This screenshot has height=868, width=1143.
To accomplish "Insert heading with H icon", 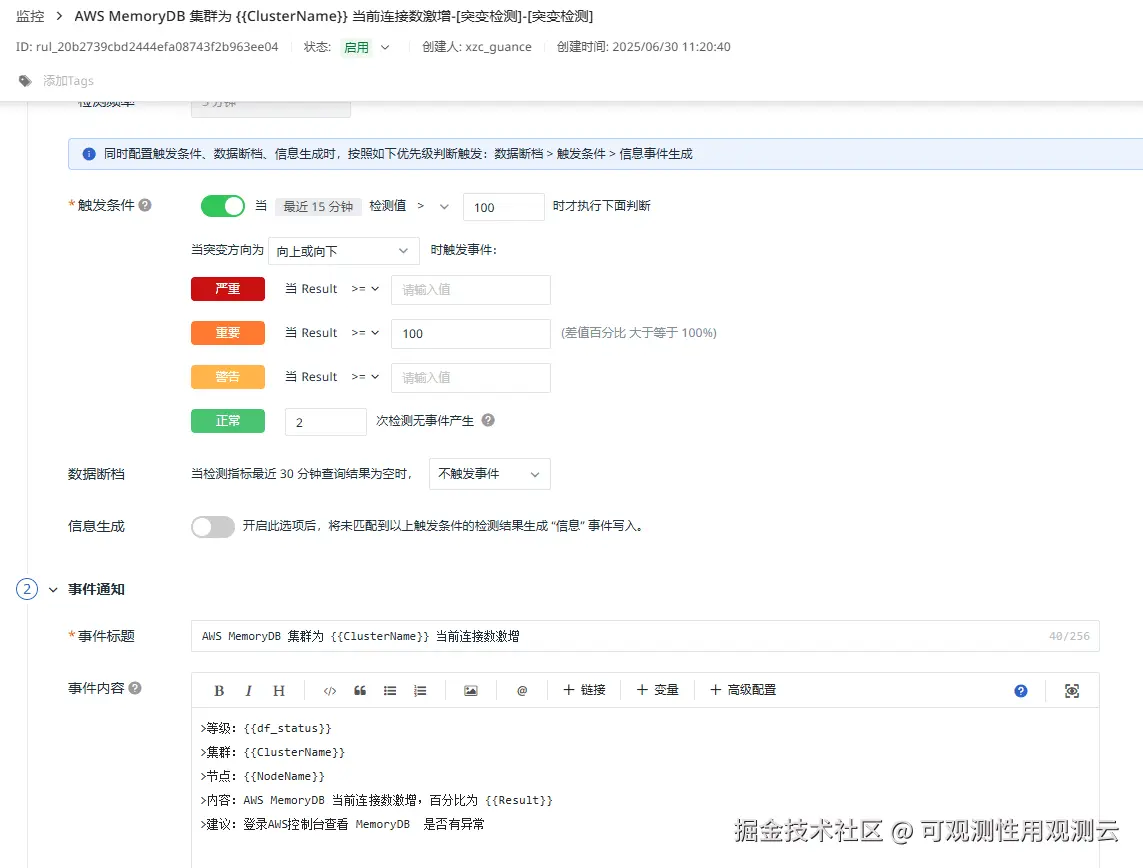I will pos(278,691).
